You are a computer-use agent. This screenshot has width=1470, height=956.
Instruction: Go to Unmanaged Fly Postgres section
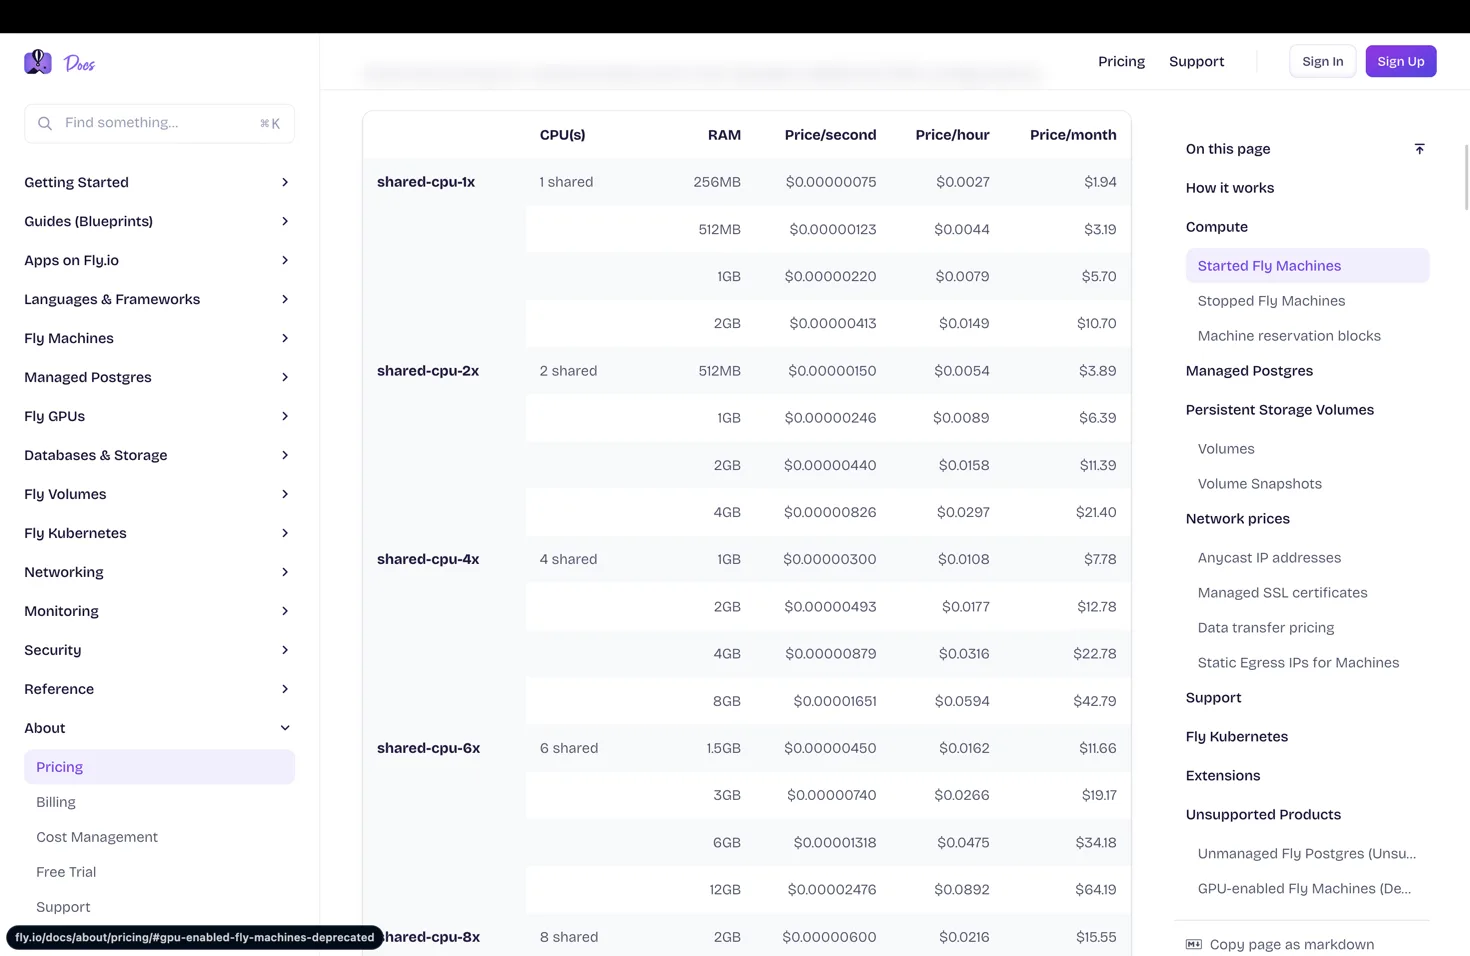tap(1306, 854)
